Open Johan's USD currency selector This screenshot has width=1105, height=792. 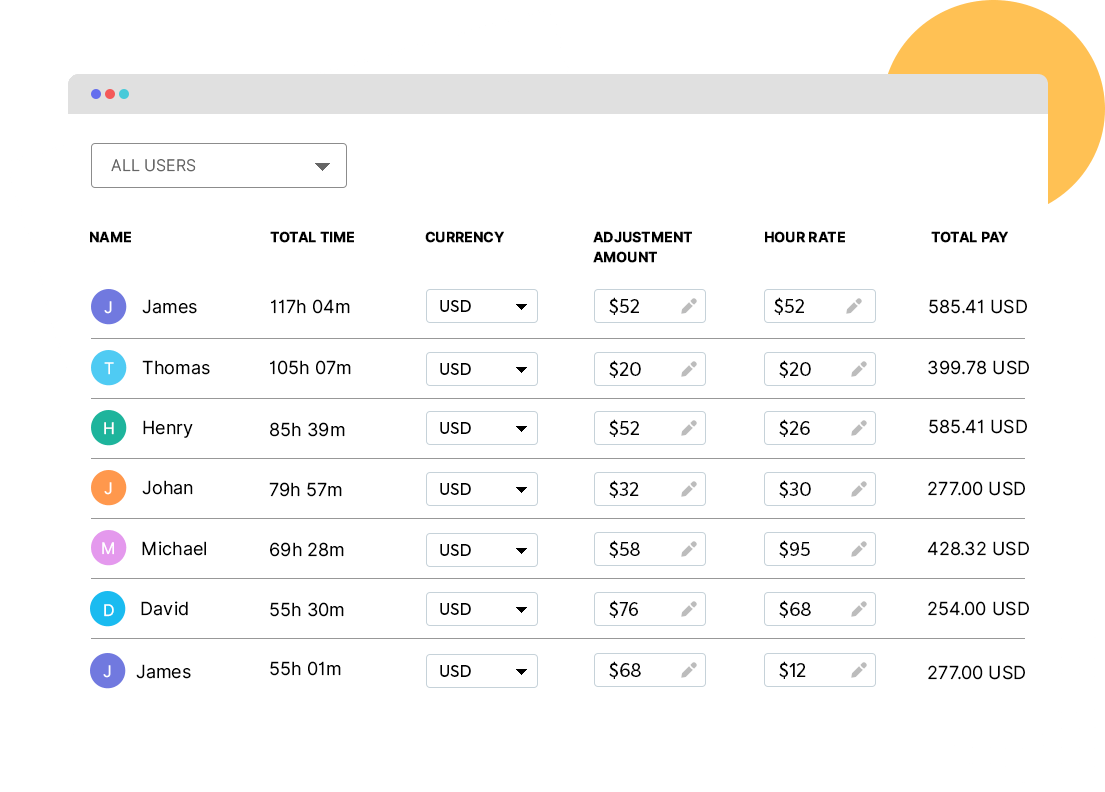481,488
